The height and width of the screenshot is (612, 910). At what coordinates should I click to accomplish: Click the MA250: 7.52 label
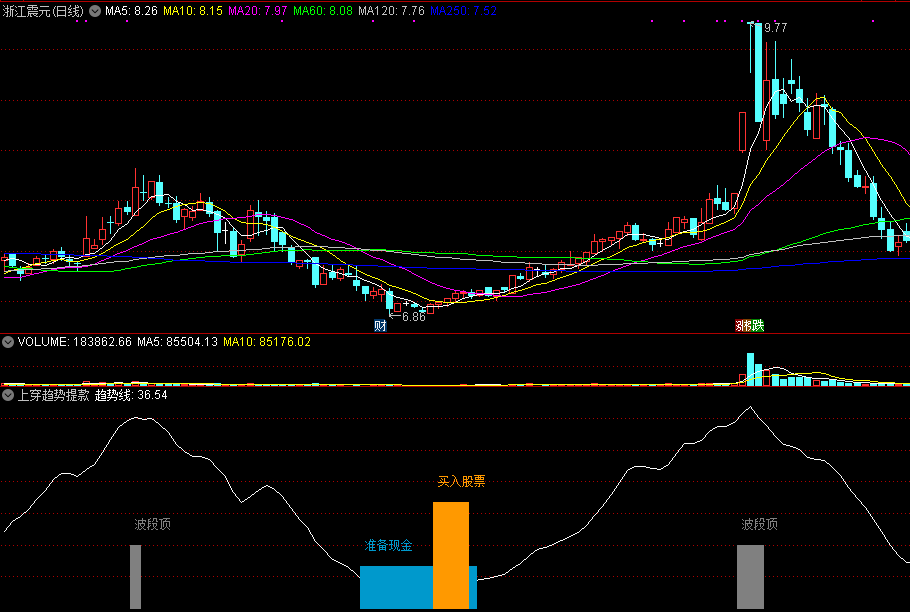(x=463, y=11)
